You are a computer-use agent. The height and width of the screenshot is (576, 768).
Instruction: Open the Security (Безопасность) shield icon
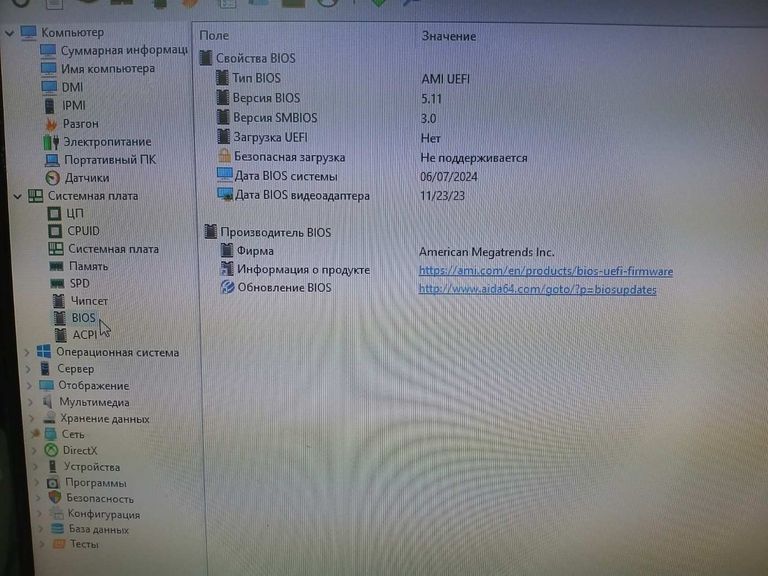point(54,498)
